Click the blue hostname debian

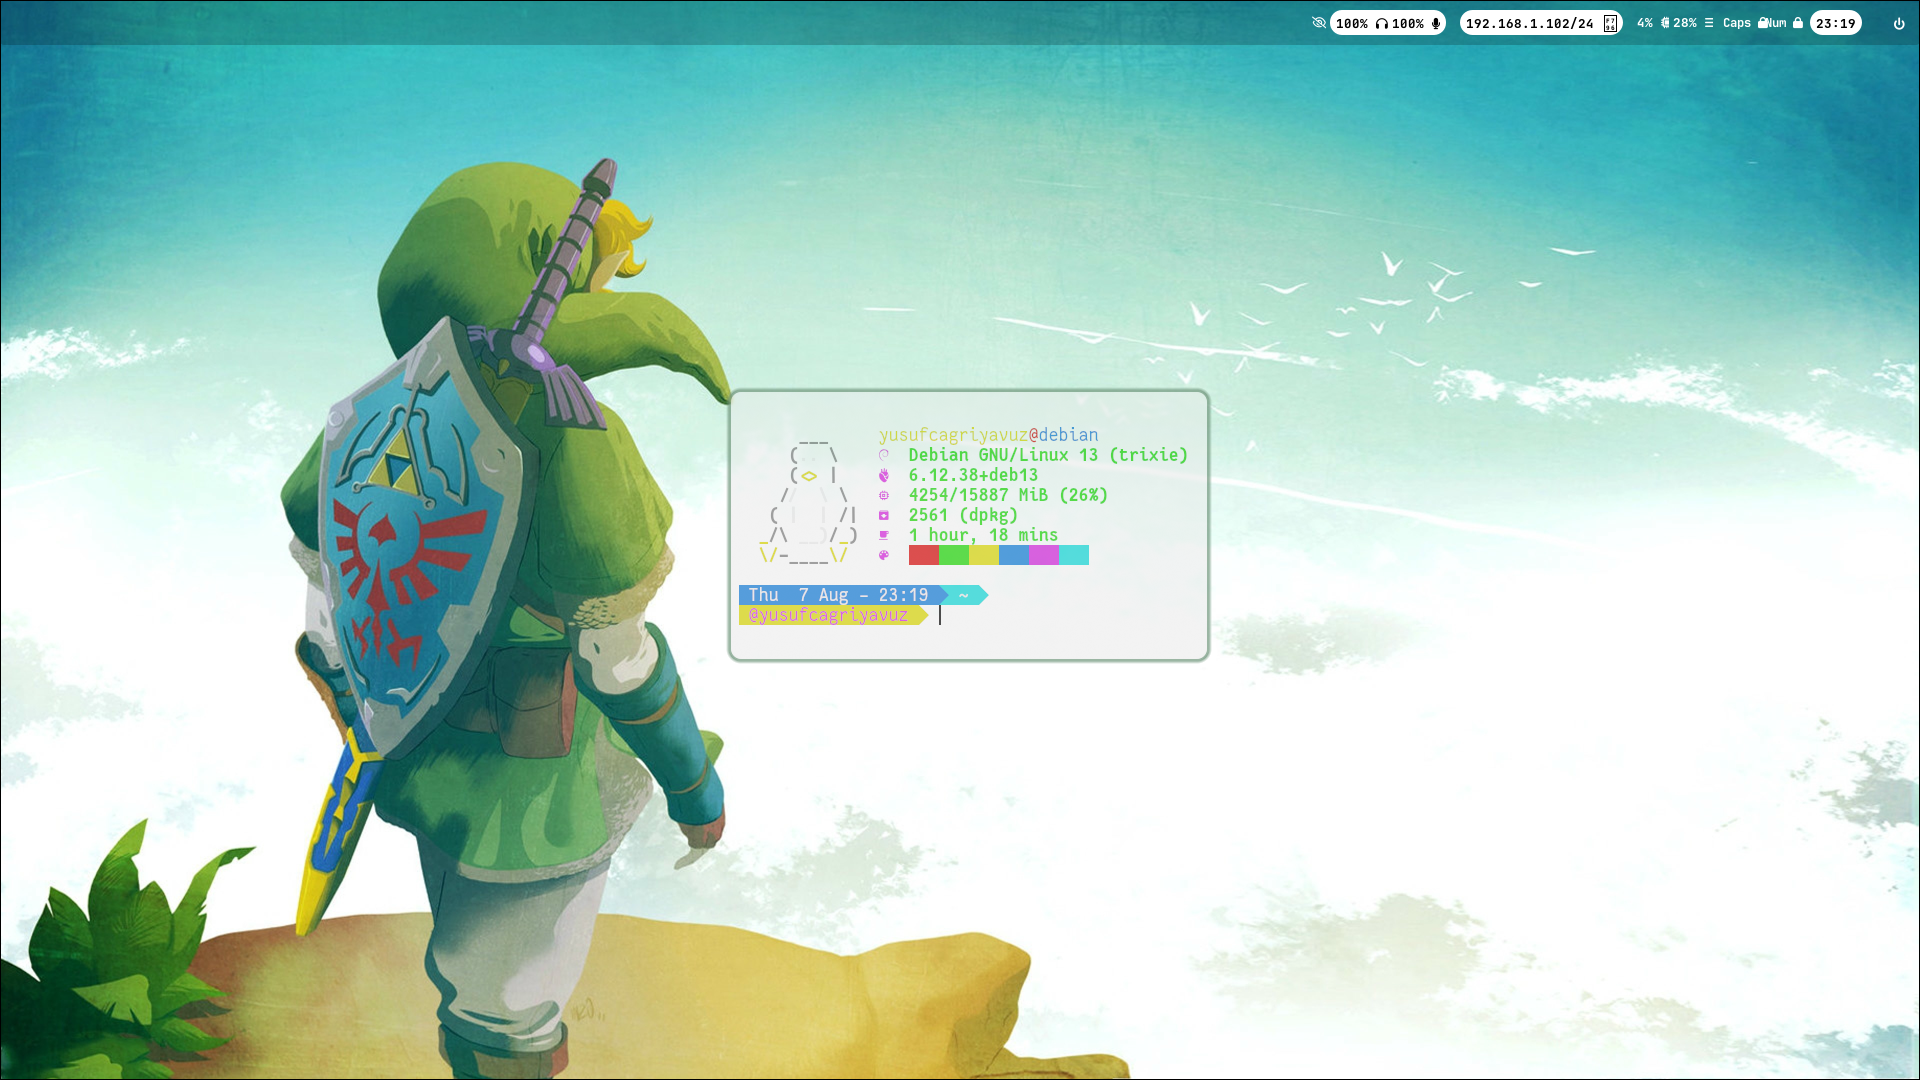point(1069,435)
